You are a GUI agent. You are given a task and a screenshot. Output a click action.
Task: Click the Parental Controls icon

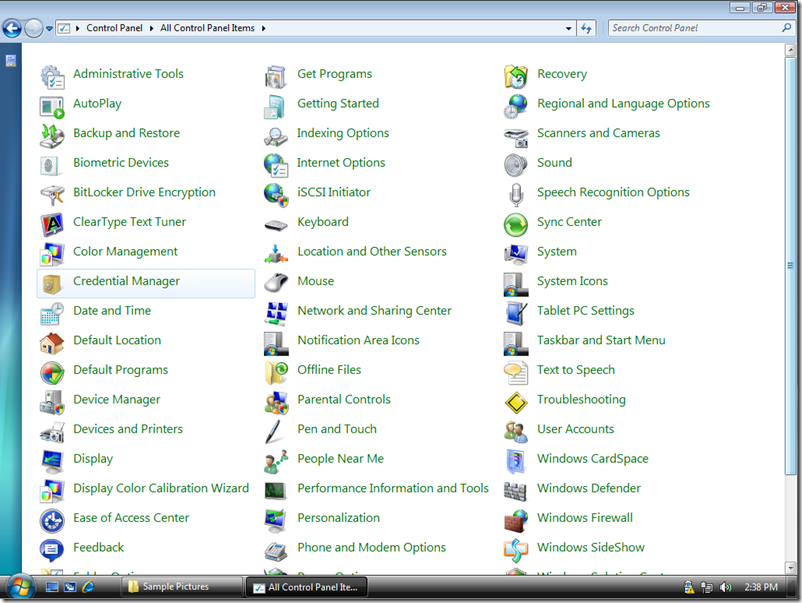pyautogui.click(x=276, y=403)
